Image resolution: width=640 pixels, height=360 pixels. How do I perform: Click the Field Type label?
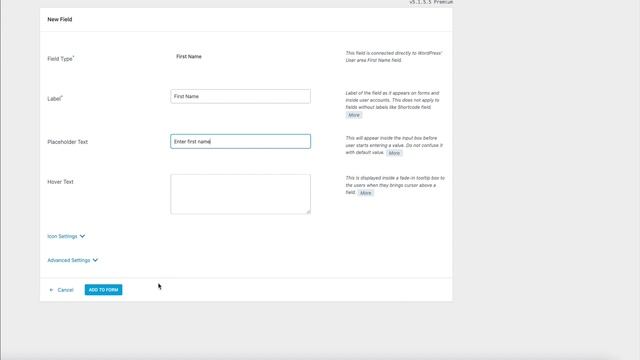click(60, 59)
